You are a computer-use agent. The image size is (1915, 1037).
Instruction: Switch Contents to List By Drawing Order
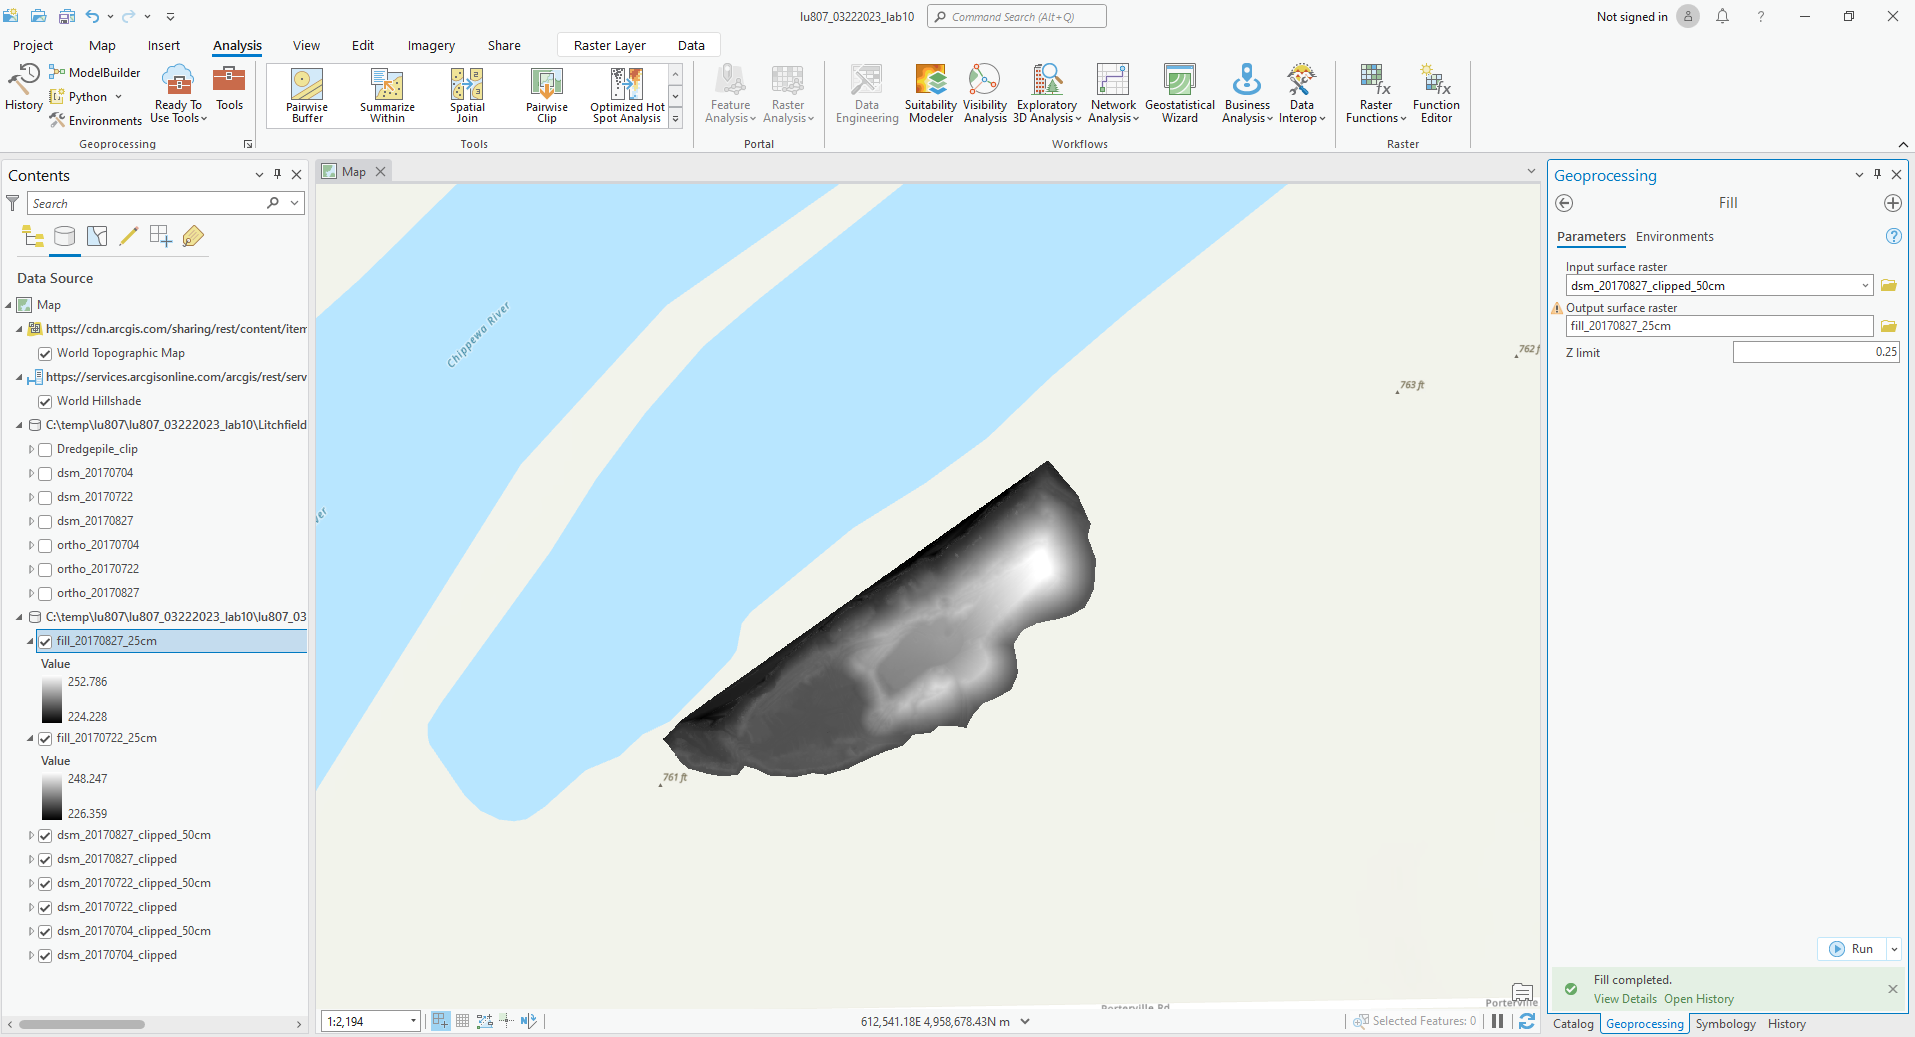coord(33,237)
